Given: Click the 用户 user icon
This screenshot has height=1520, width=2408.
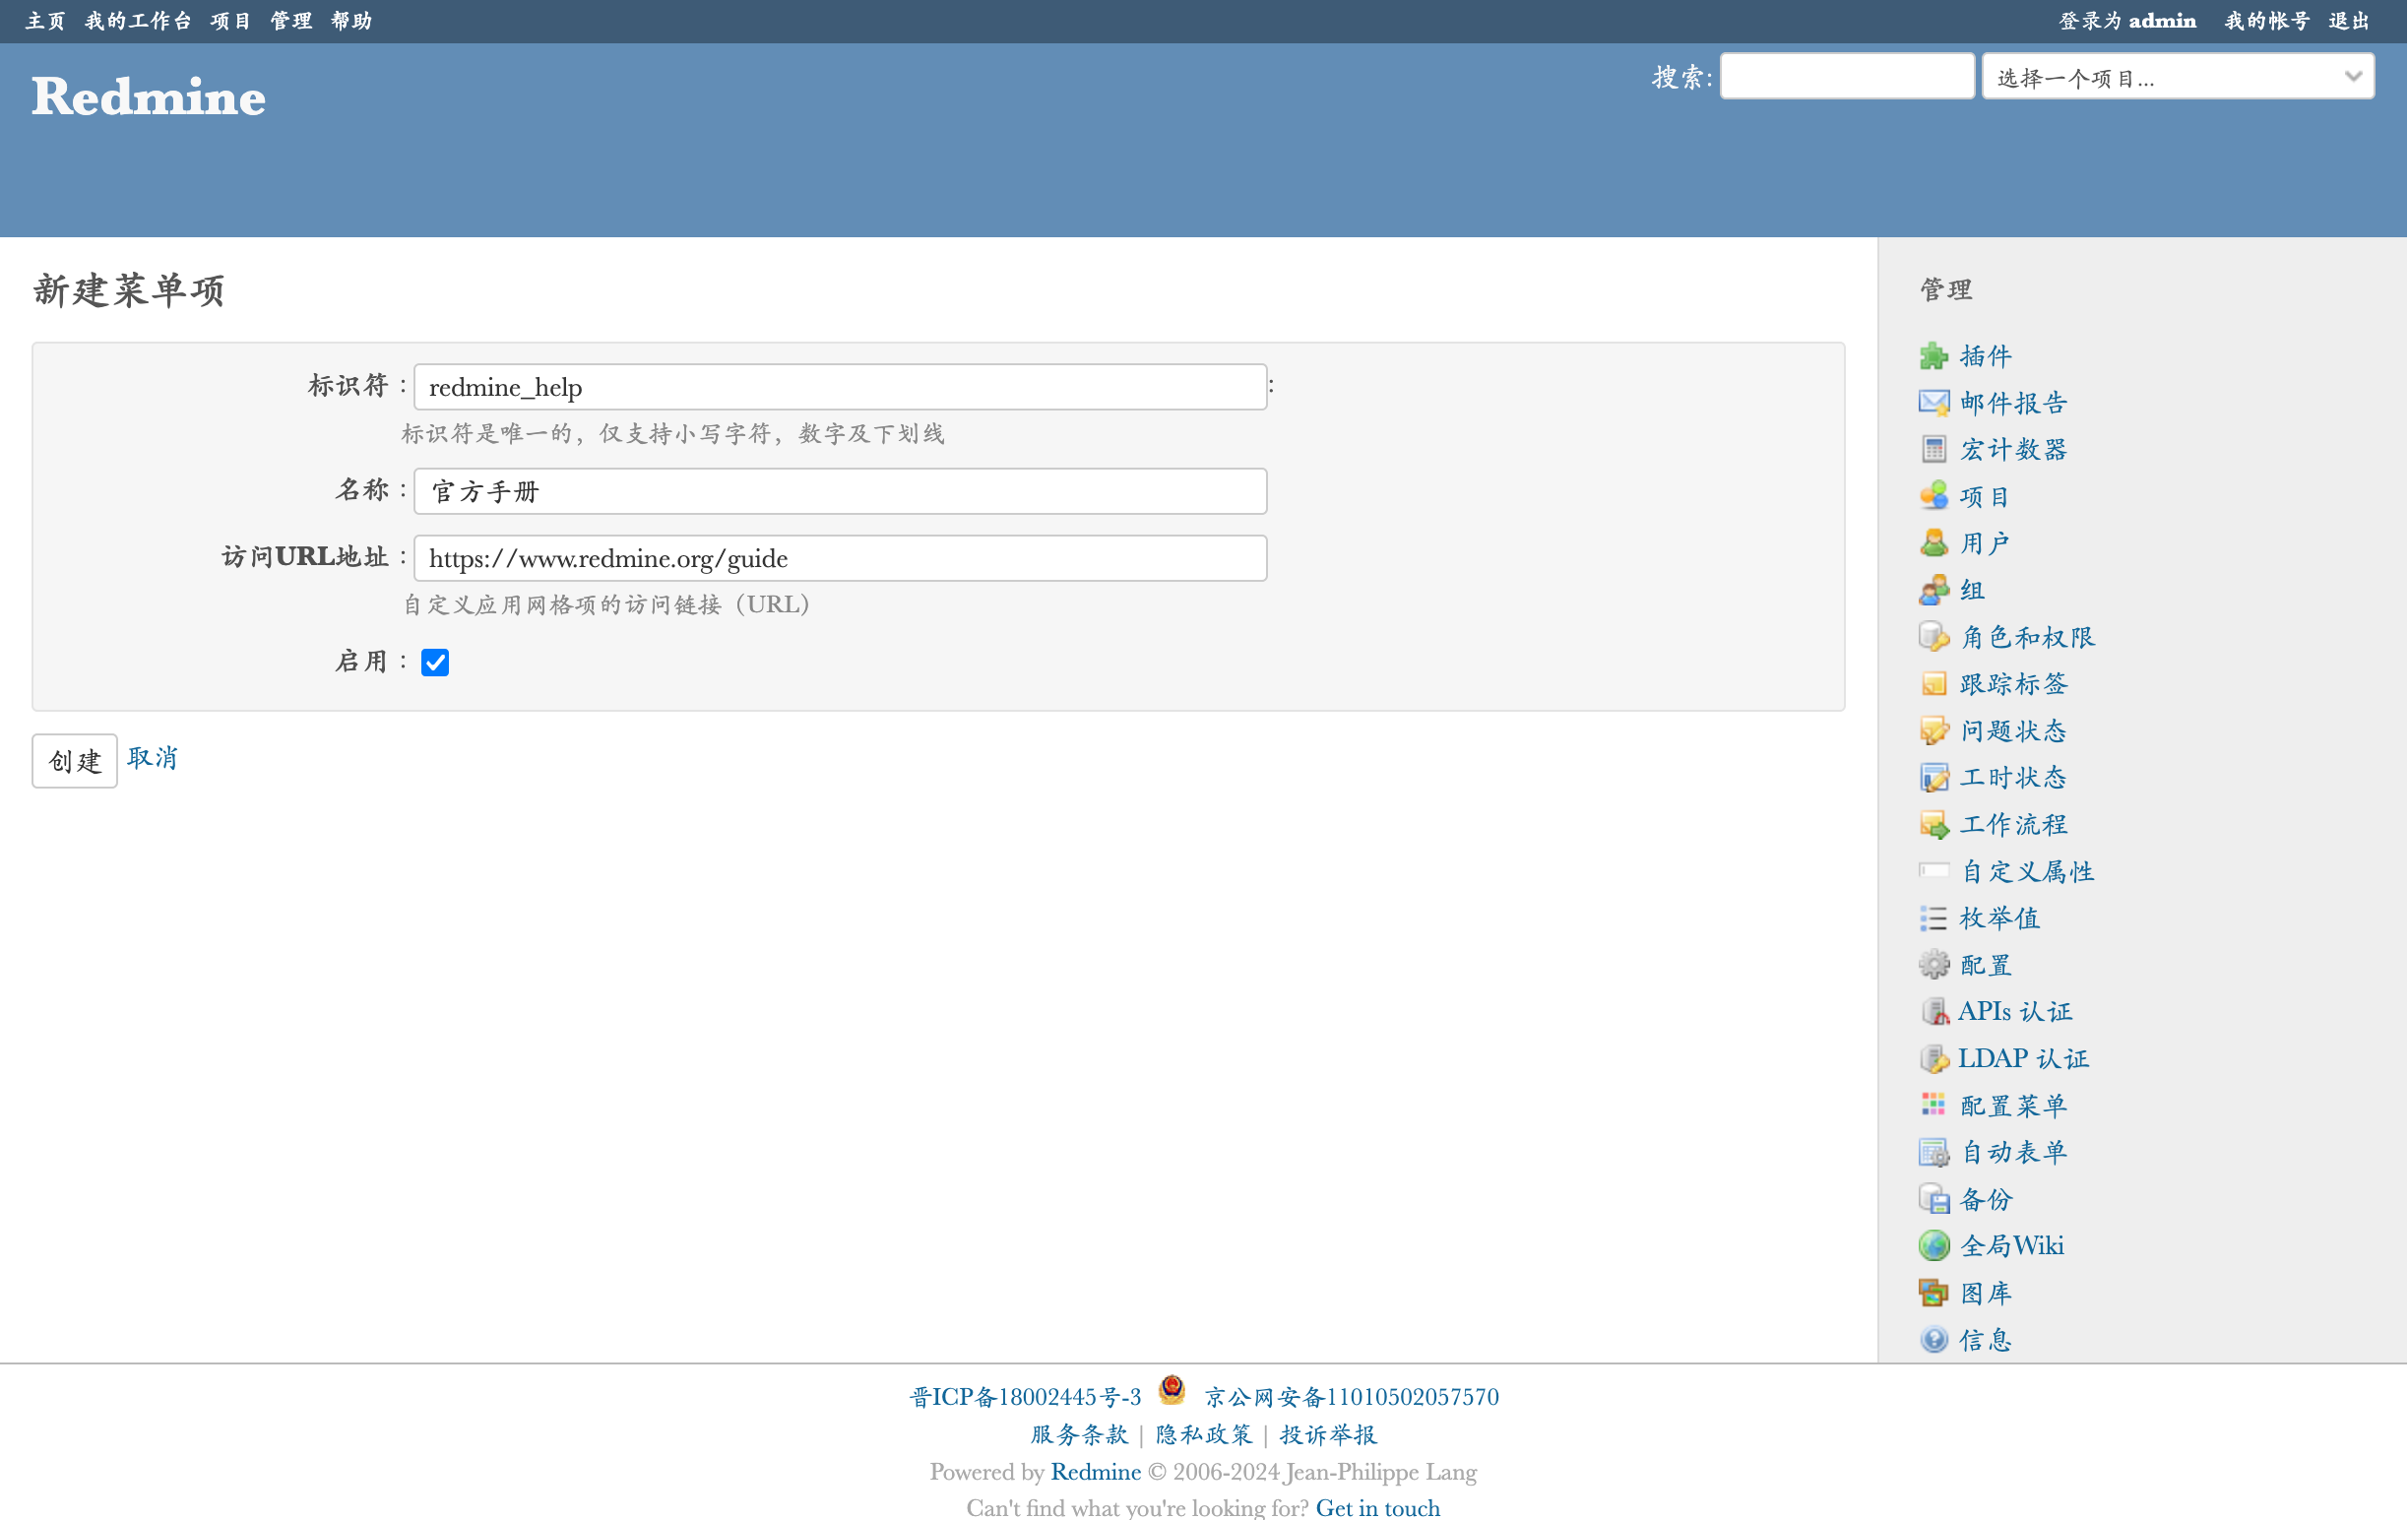Looking at the screenshot, I should coord(1933,543).
